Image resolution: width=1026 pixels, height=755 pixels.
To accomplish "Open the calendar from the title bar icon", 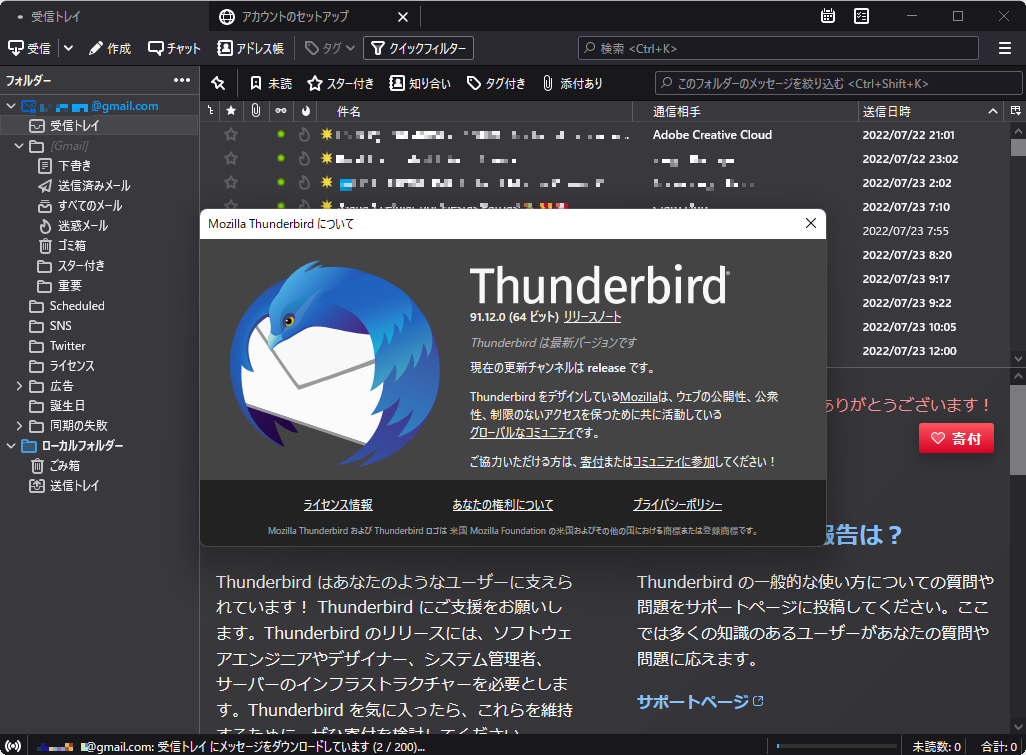I will (x=828, y=16).
